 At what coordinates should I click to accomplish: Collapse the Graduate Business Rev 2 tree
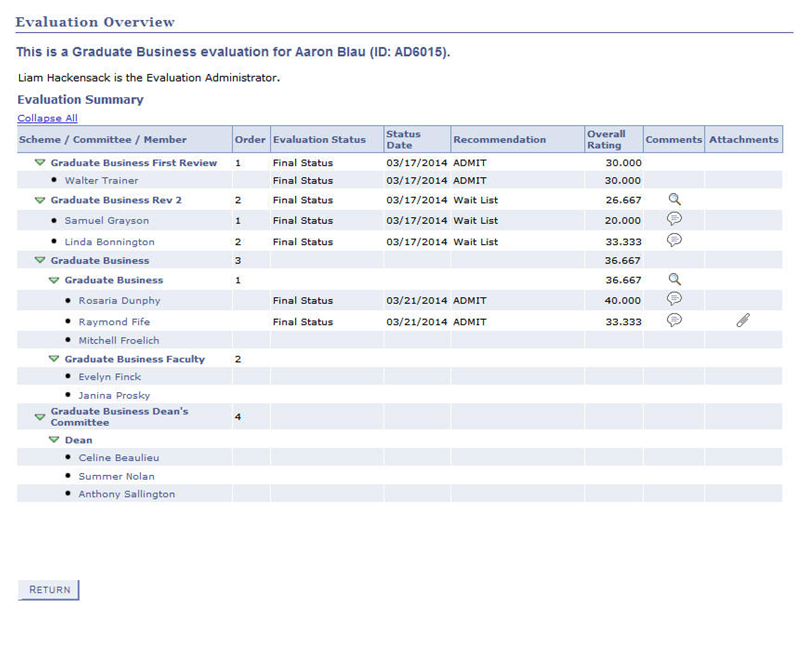click(39, 199)
